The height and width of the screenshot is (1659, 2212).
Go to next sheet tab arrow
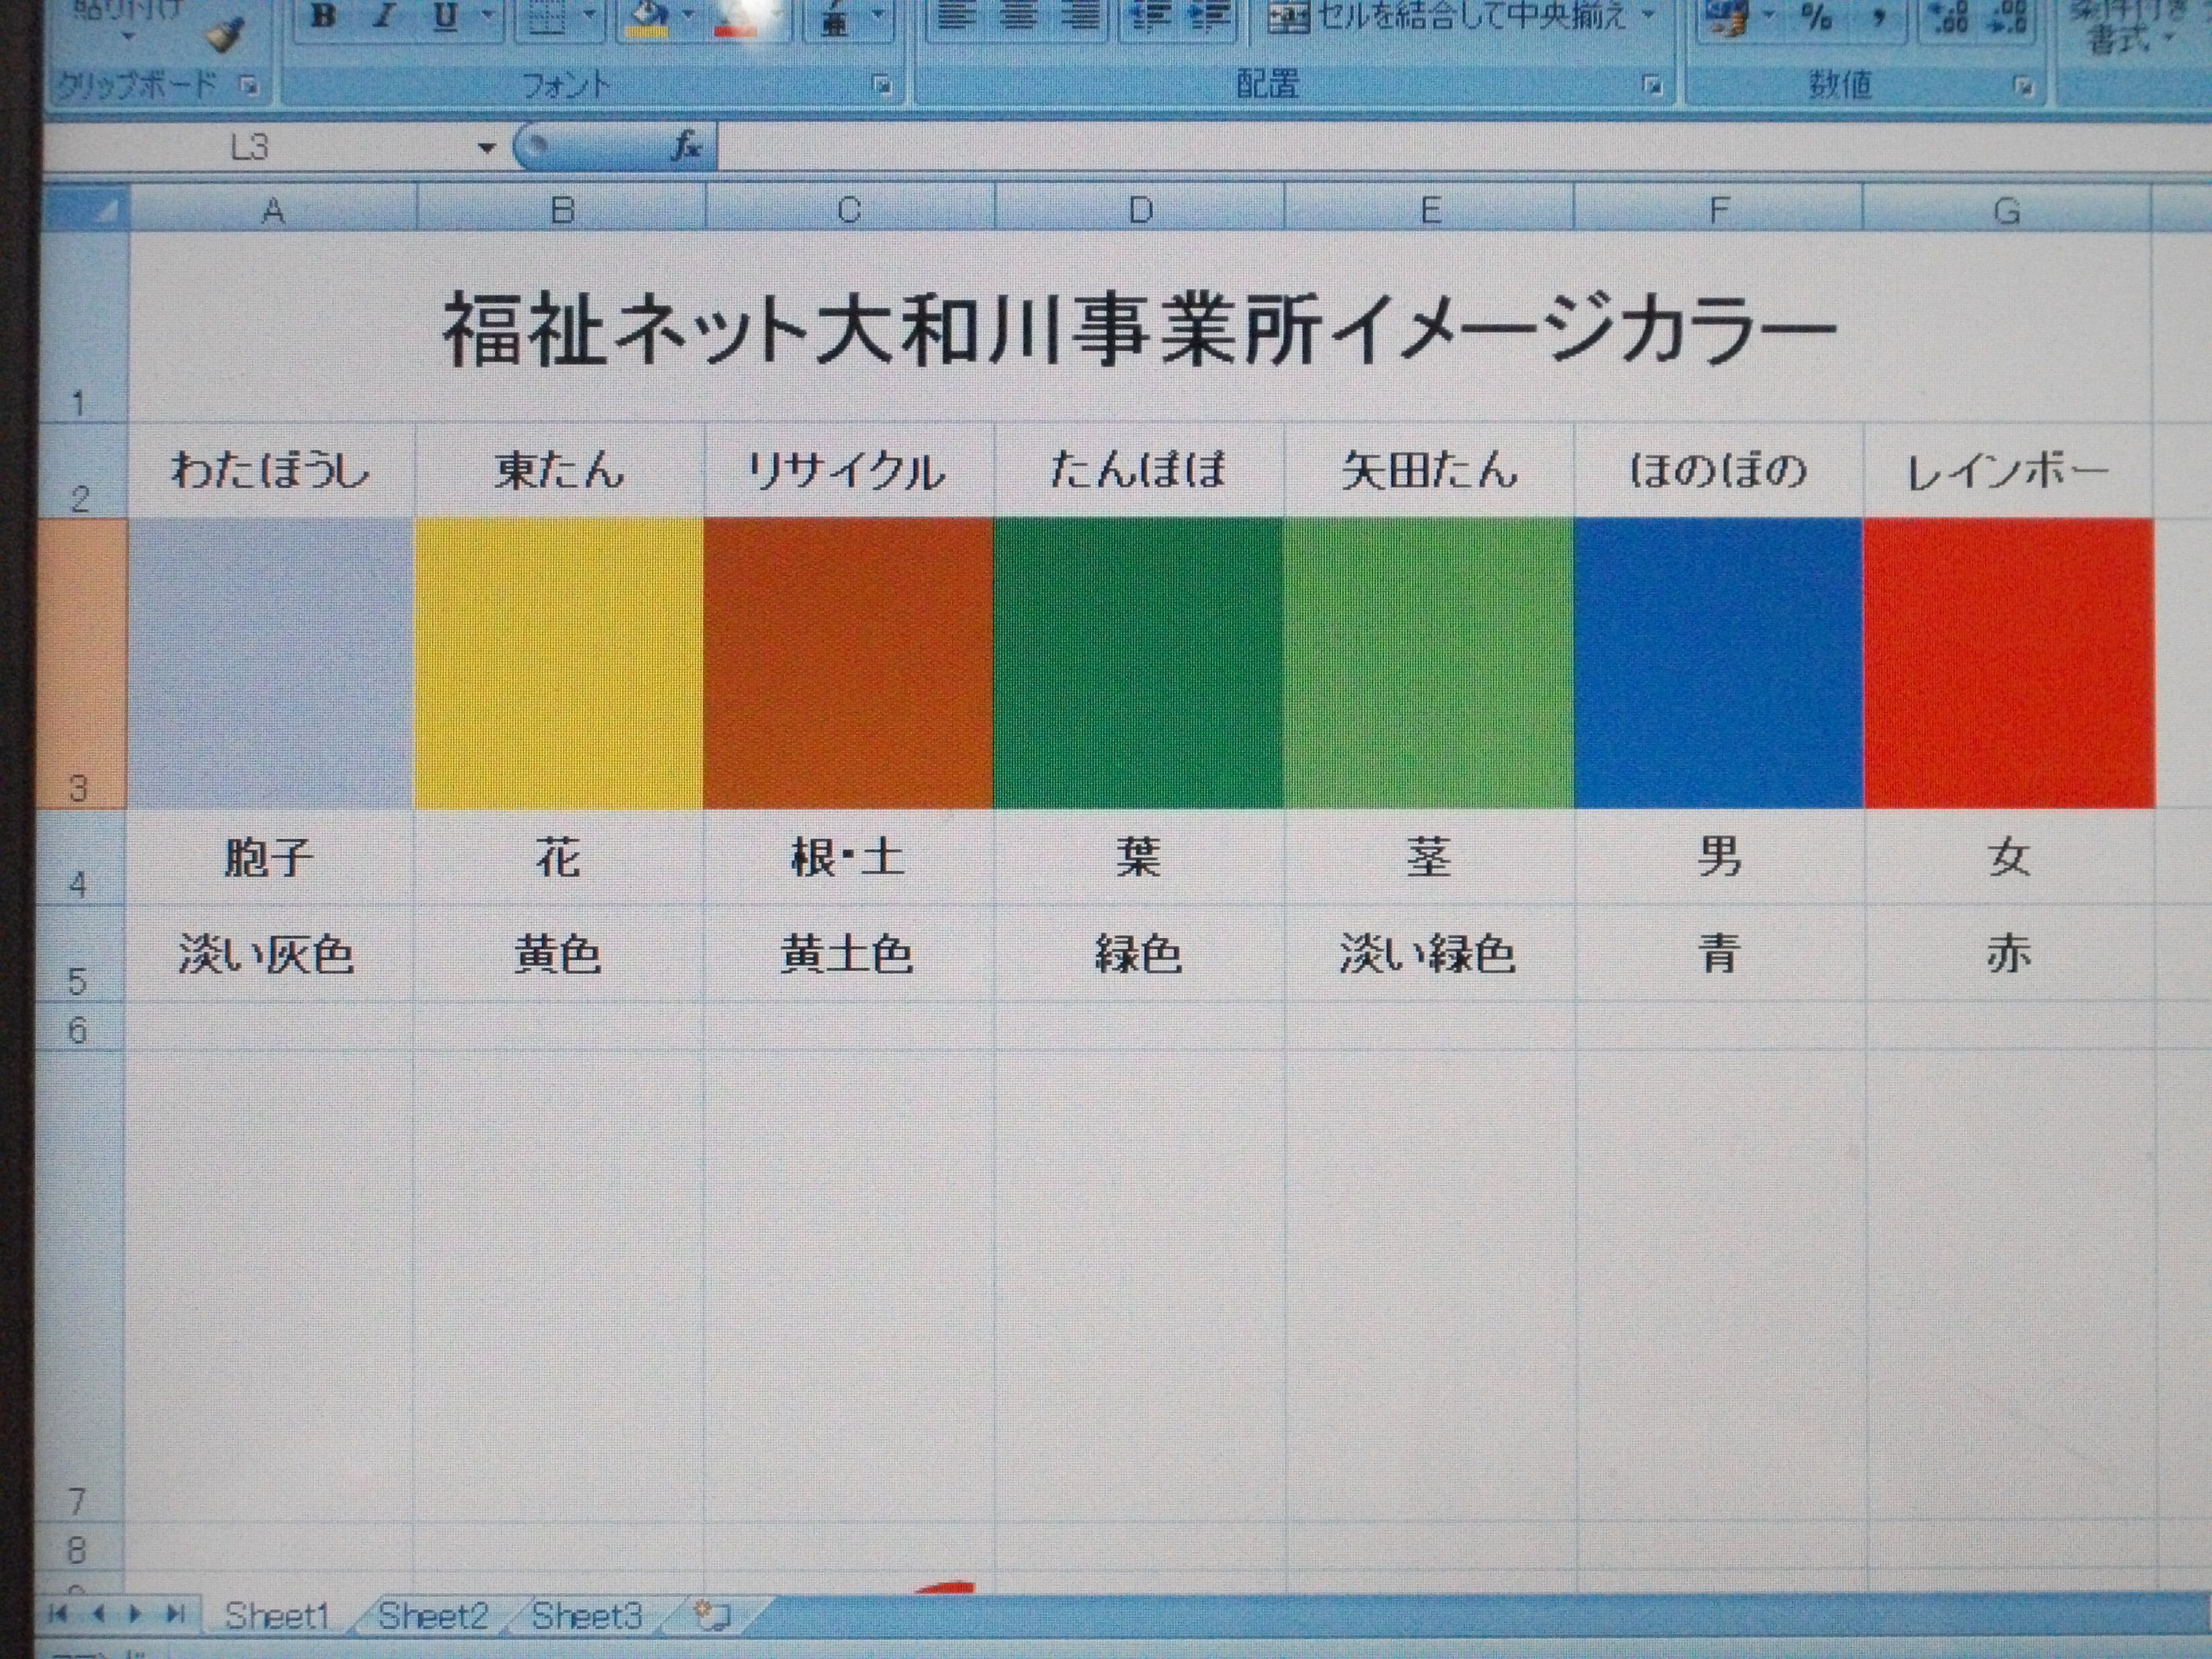(136, 1614)
